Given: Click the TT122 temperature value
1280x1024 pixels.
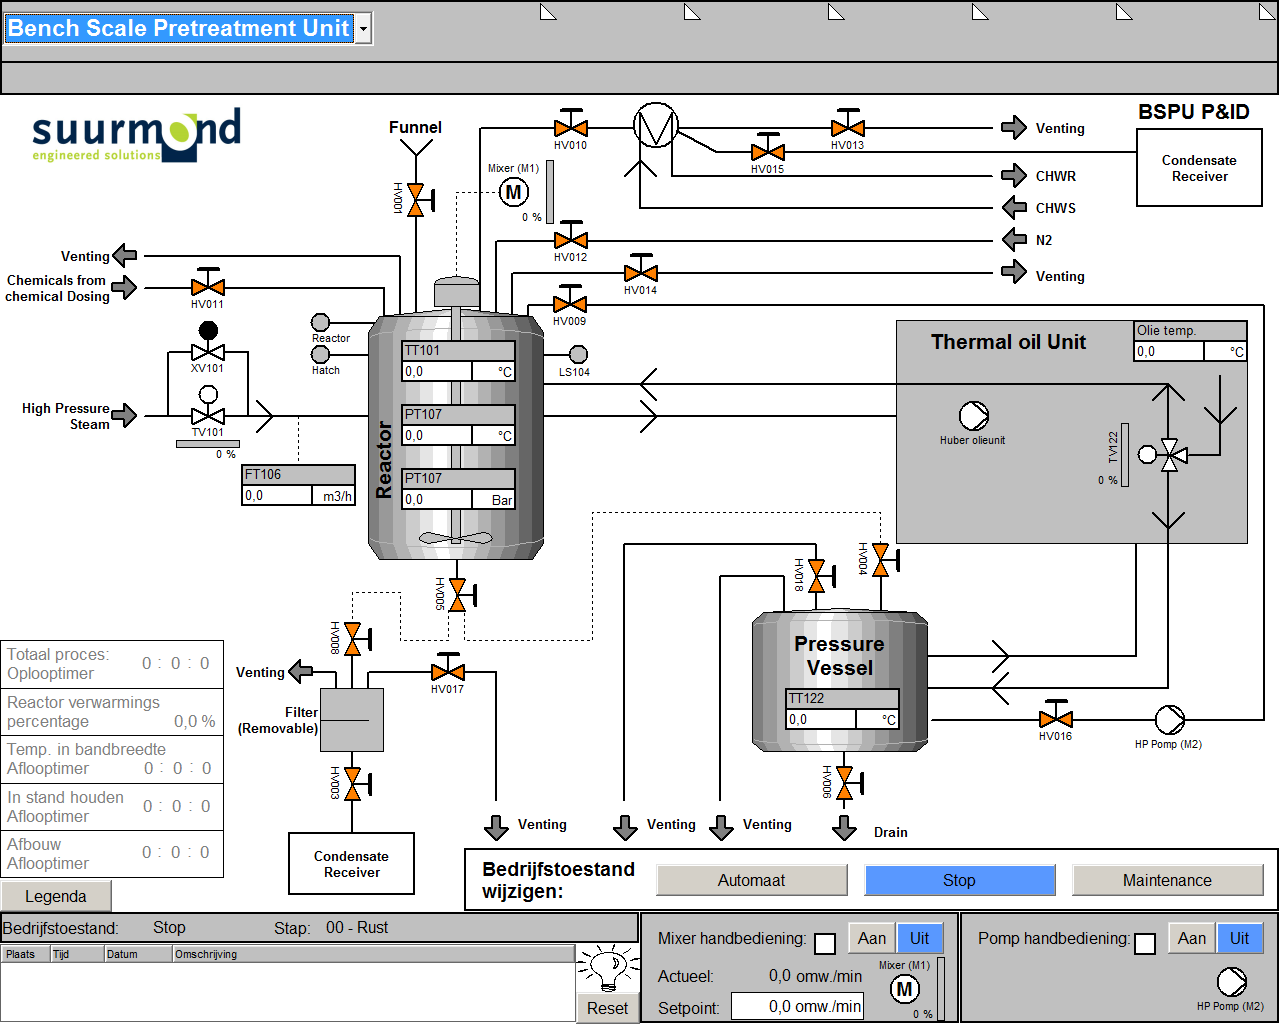Looking at the screenshot, I should click(821, 719).
